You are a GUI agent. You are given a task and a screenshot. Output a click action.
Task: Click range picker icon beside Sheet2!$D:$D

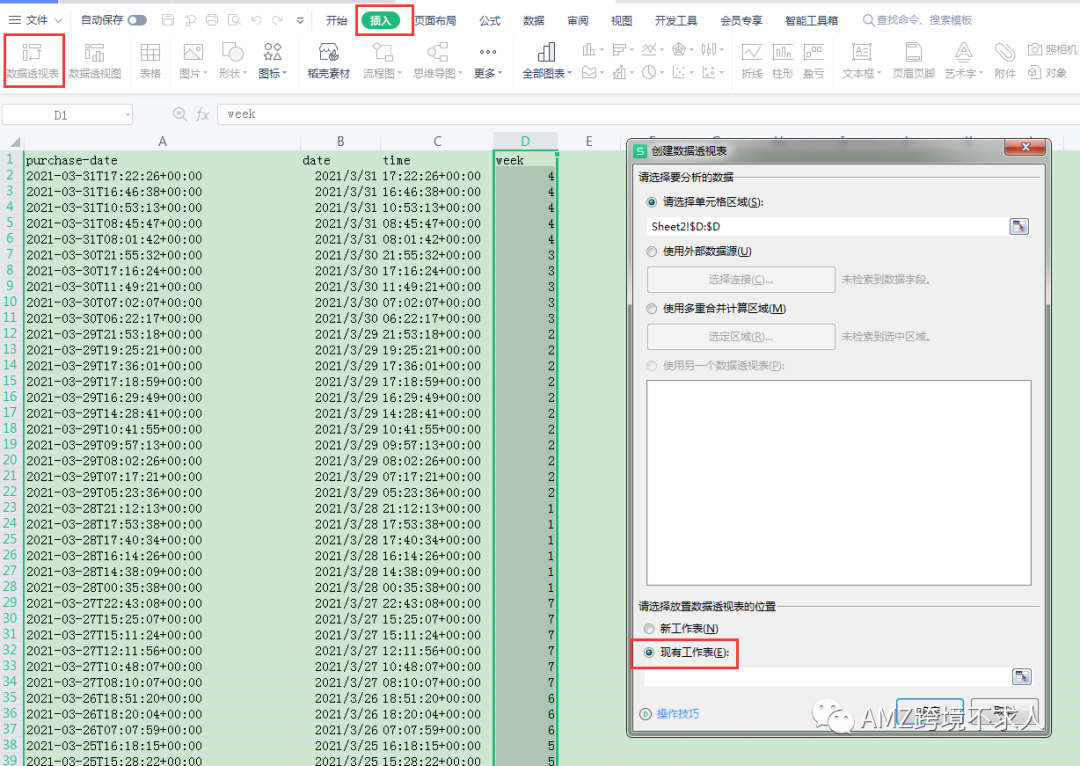[x=1019, y=227]
